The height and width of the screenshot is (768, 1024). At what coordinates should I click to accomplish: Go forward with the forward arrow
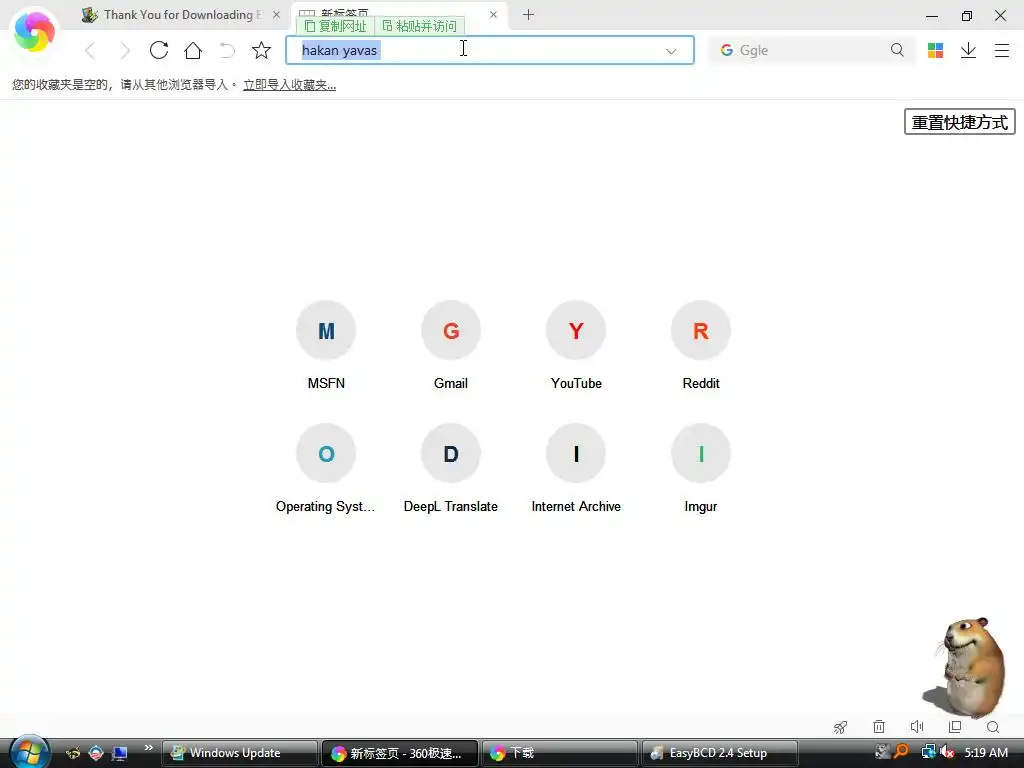[124, 50]
